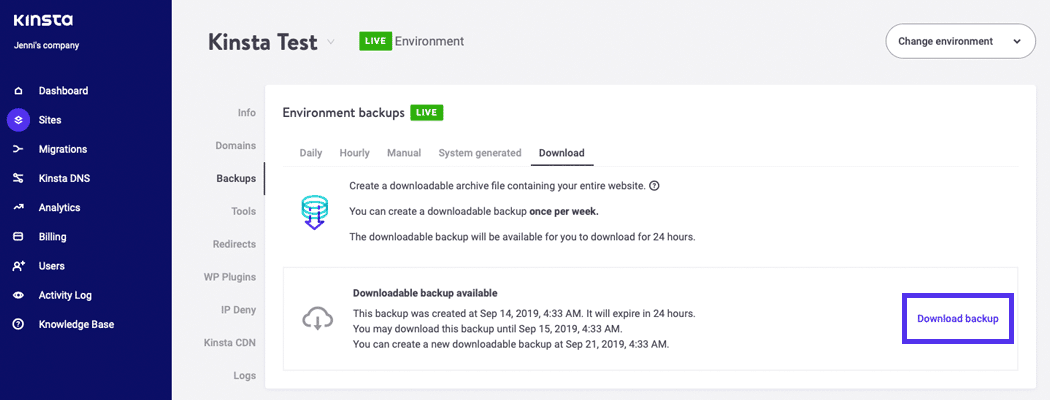This screenshot has width=1050, height=400.
Task: Expand the Kinsta Test site switcher chevron
Action: coord(332,42)
